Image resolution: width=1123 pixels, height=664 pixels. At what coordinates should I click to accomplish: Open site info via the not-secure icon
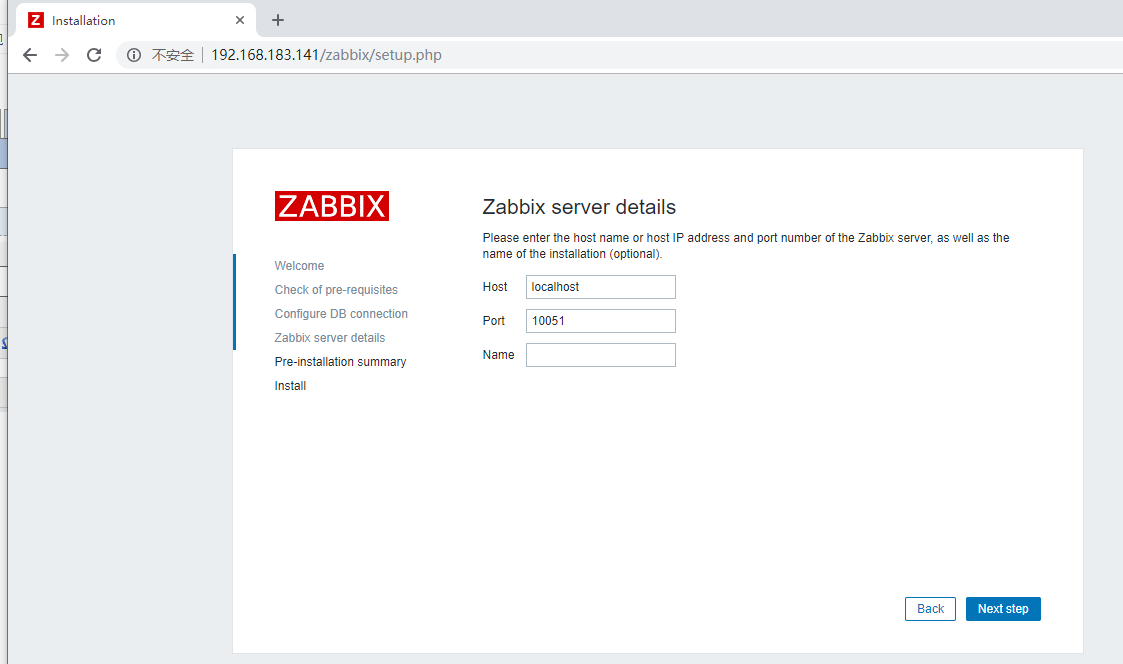[x=134, y=55]
